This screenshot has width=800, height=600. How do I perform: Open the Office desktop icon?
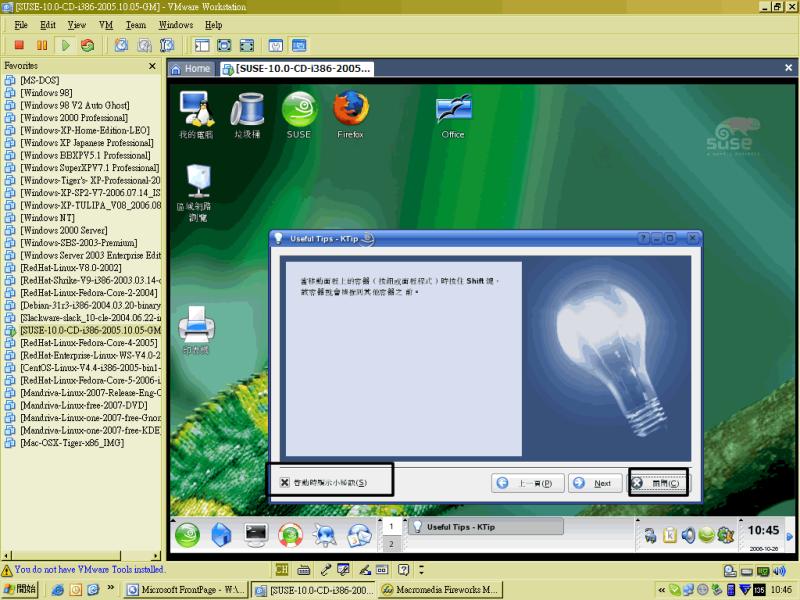[x=453, y=115]
